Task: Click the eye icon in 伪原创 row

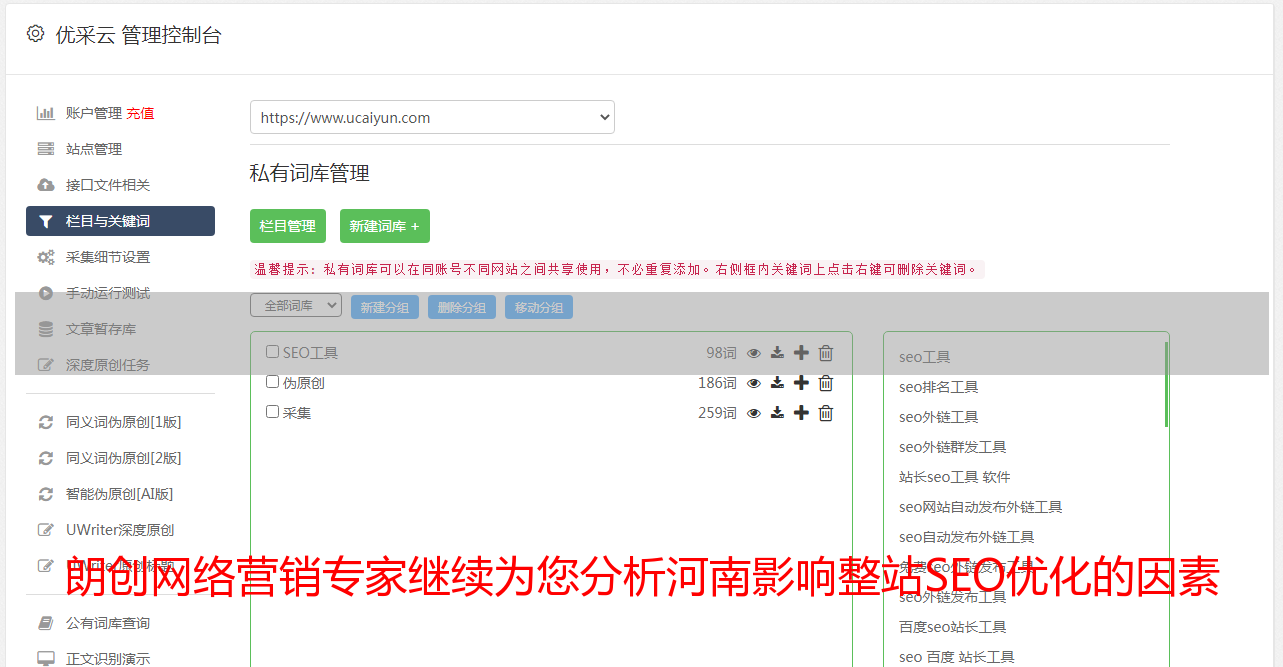Action: pyautogui.click(x=754, y=383)
